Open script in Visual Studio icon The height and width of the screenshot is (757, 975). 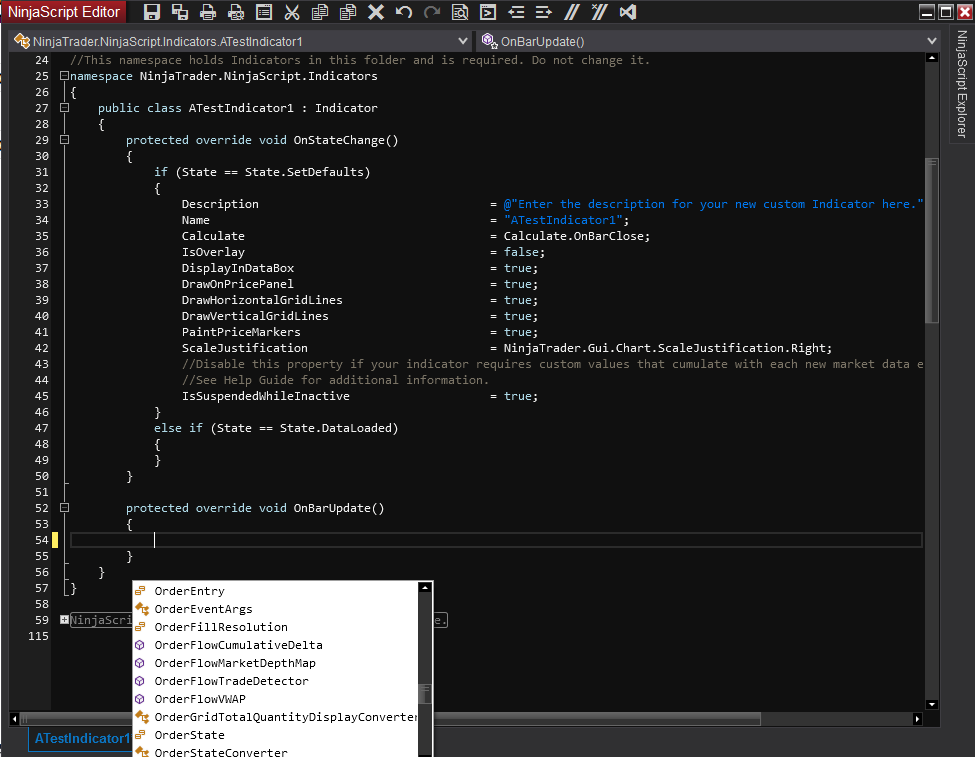tap(627, 12)
